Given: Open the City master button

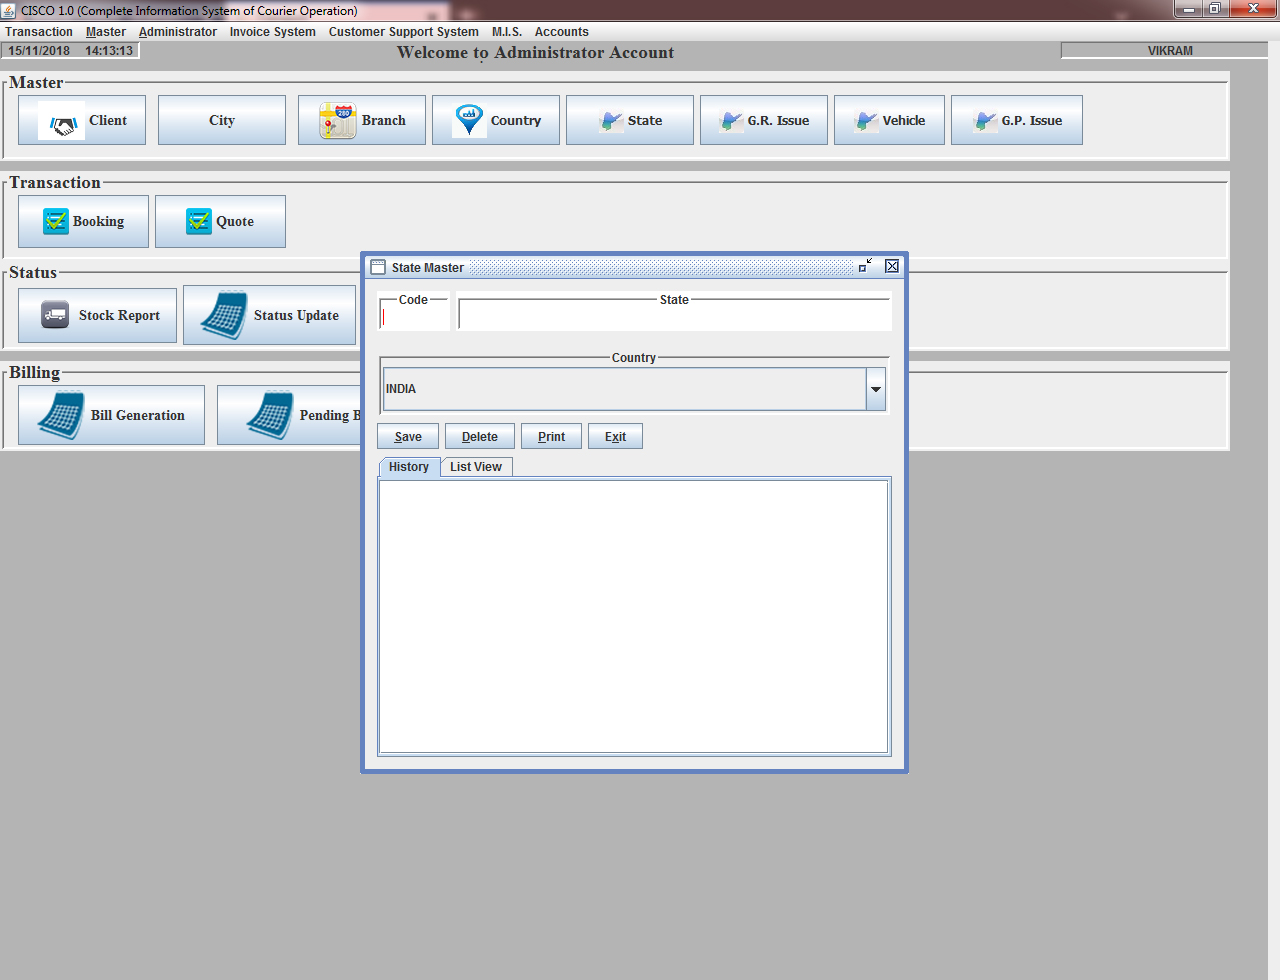Looking at the screenshot, I should [222, 120].
